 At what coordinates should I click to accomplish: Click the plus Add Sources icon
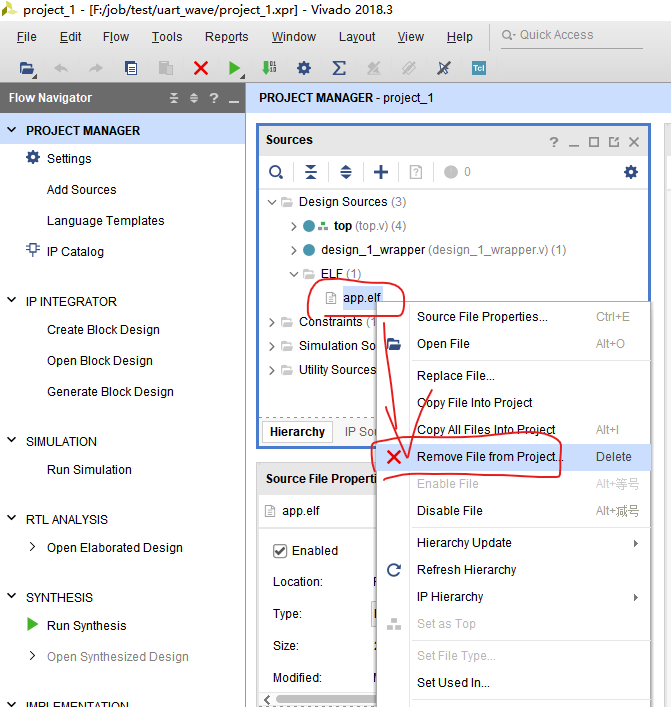point(381,172)
